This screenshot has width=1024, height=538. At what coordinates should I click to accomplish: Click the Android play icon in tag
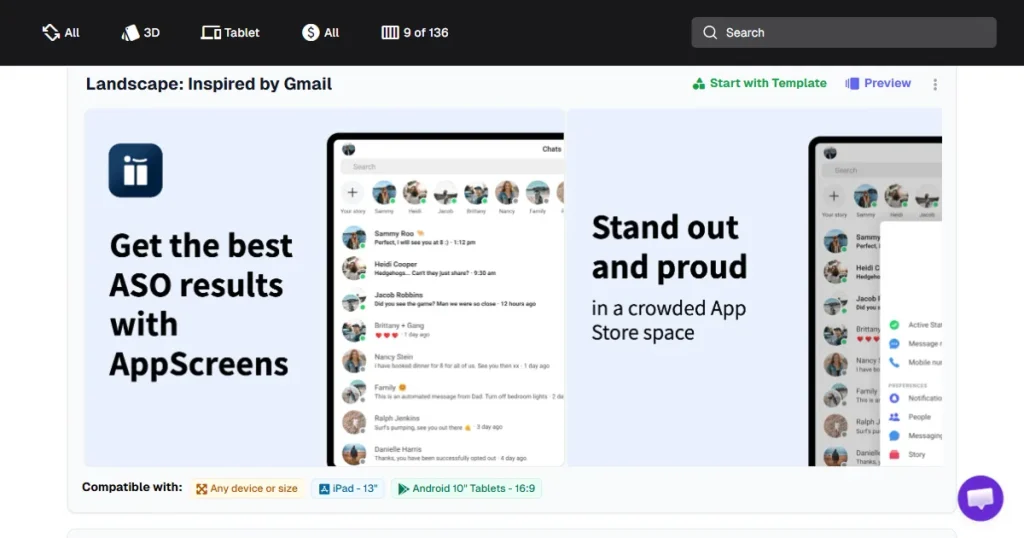[x=404, y=489]
